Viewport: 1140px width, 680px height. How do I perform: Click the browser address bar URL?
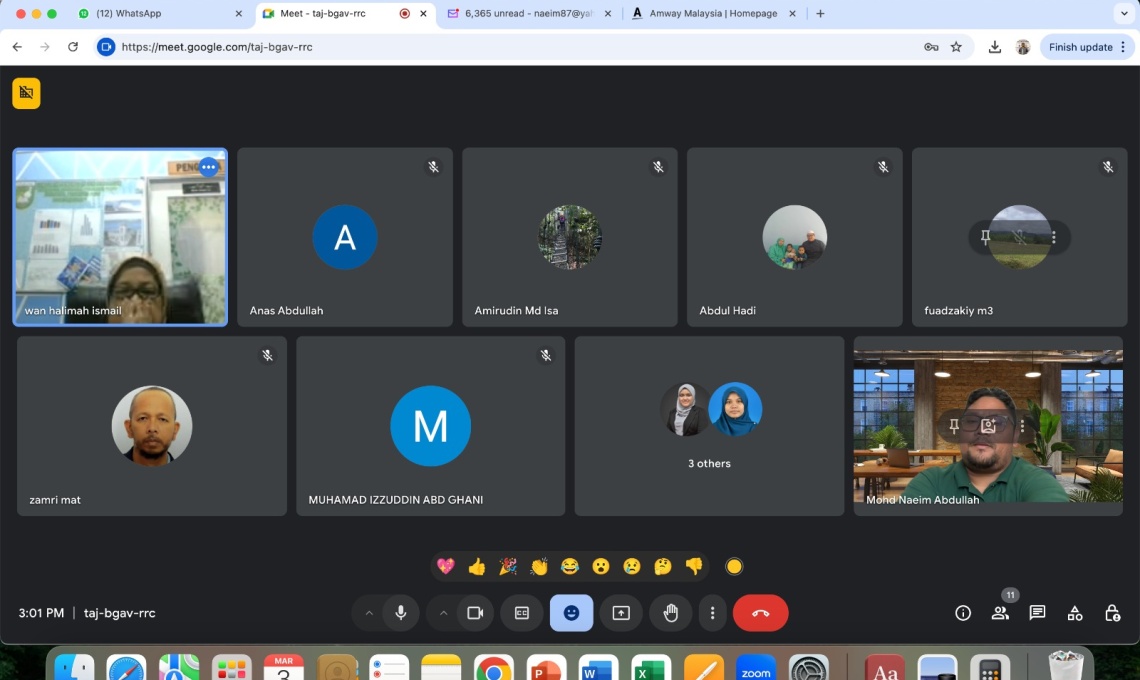pos(217,47)
